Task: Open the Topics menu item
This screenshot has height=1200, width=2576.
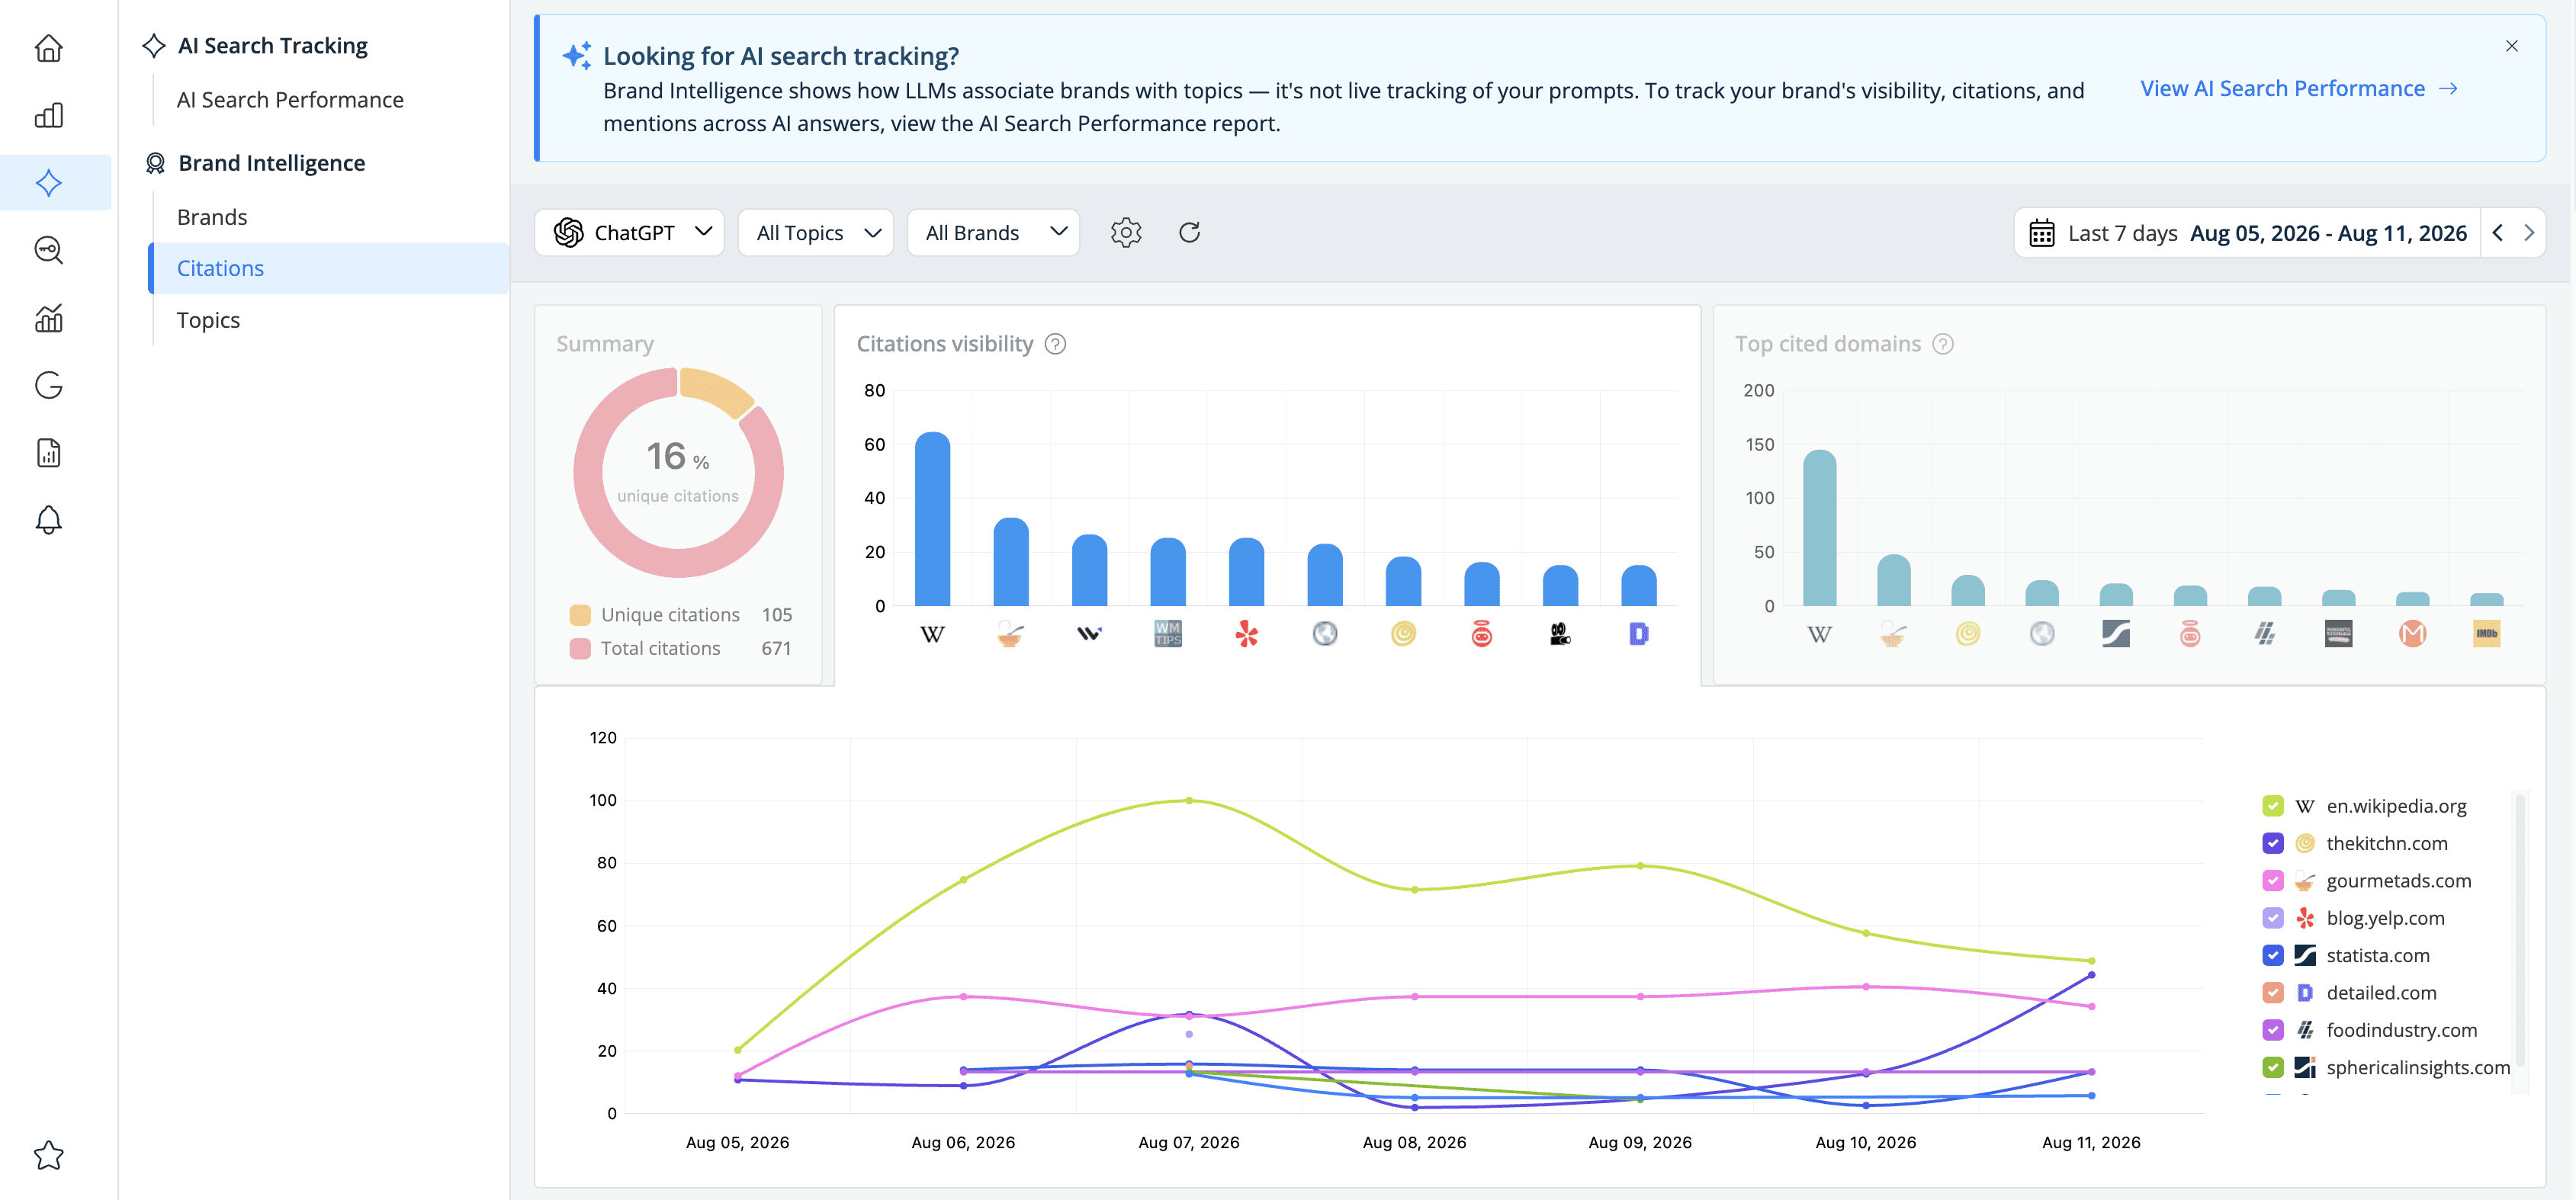Action: pos(208,320)
